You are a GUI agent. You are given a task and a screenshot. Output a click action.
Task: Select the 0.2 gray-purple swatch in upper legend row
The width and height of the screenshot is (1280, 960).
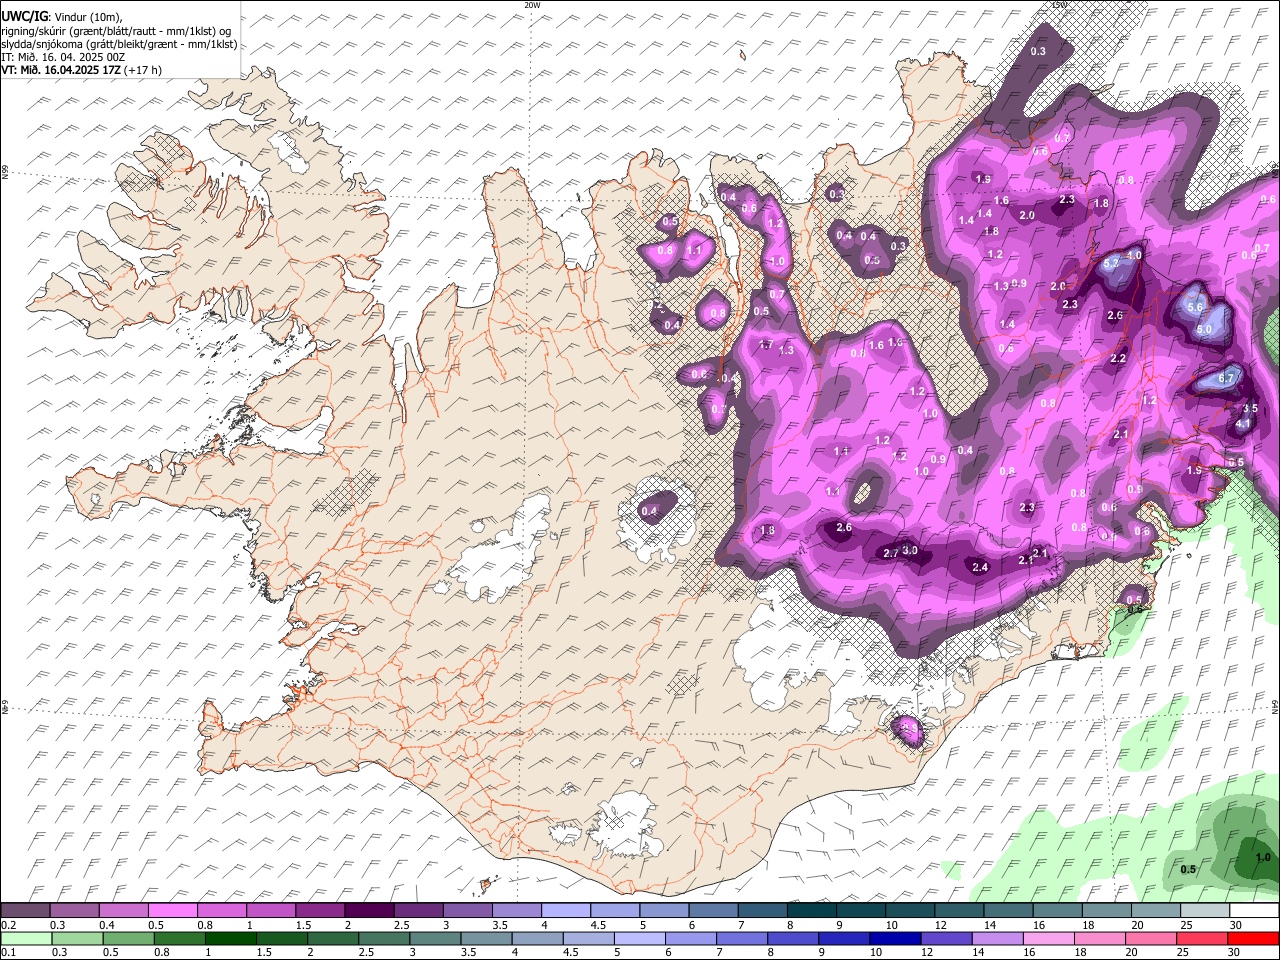[25, 911]
